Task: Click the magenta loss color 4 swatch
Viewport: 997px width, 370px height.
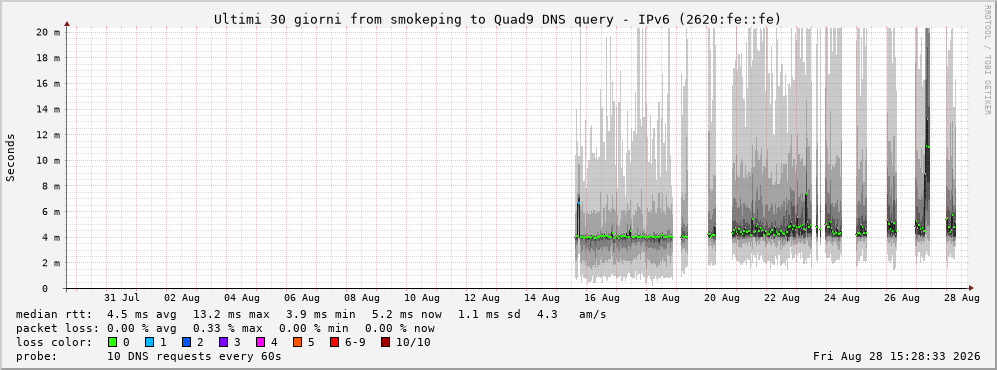Action: pos(260,342)
